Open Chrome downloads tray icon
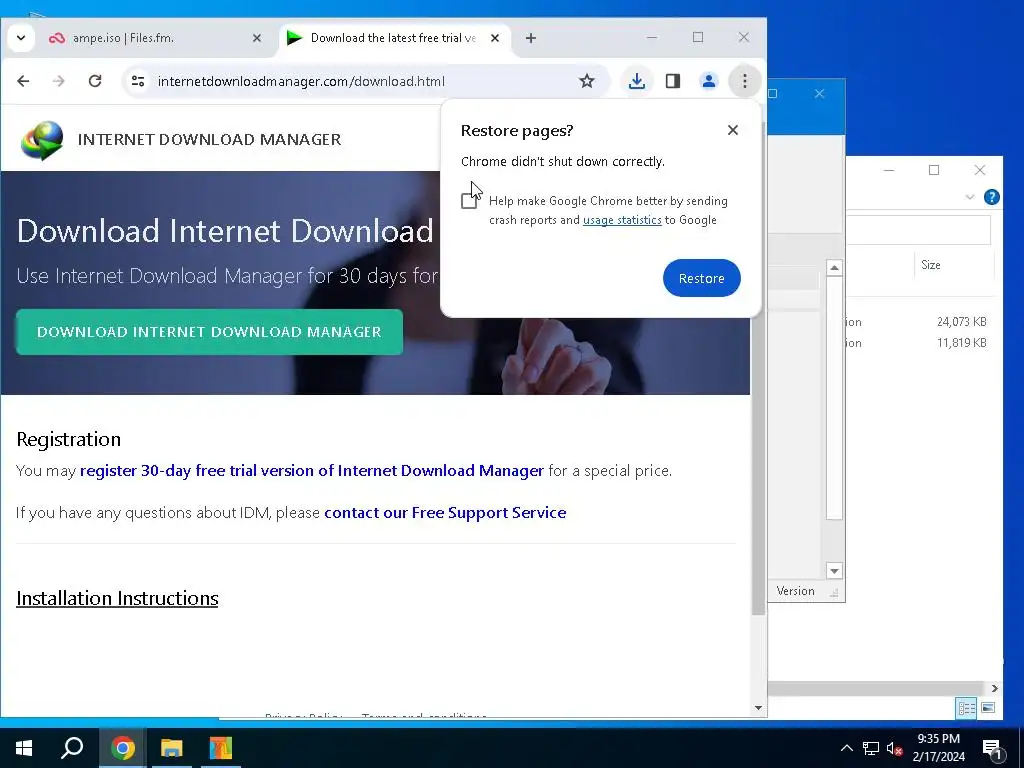 637,81
